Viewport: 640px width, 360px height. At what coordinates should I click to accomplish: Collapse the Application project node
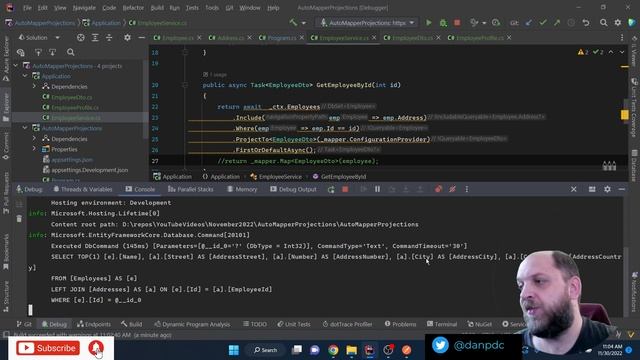pyautogui.click(x=25, y=76)
